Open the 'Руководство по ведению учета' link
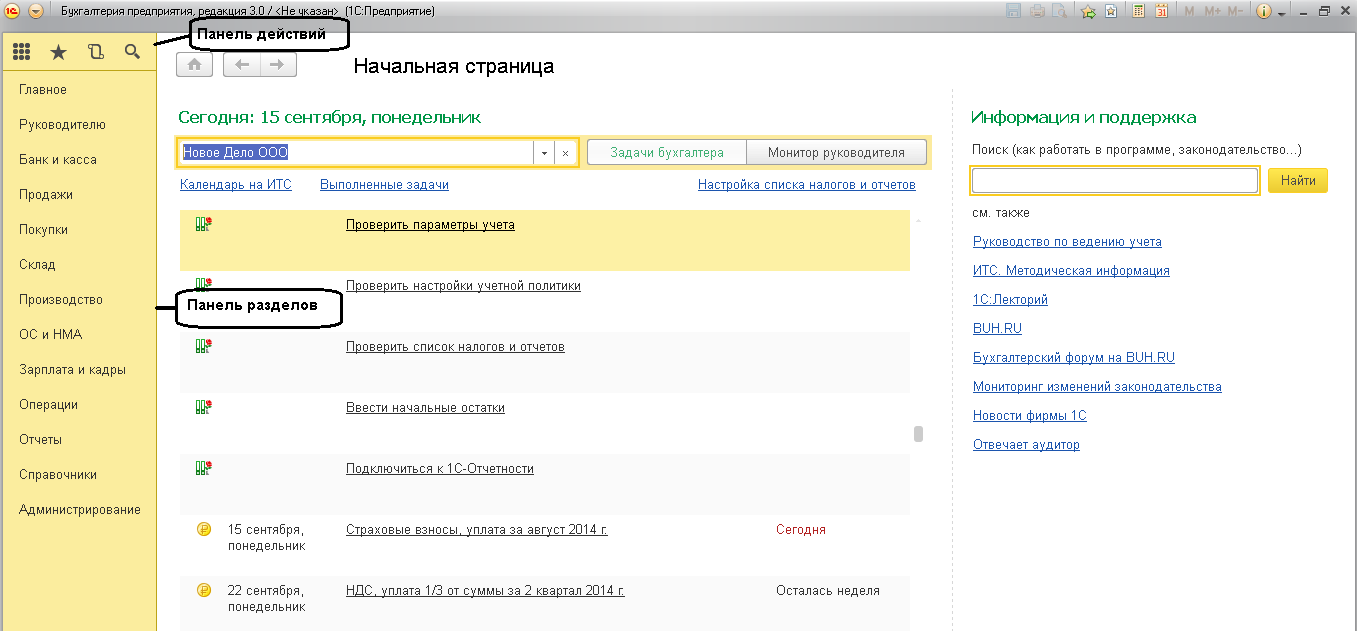 (1067, 242)
